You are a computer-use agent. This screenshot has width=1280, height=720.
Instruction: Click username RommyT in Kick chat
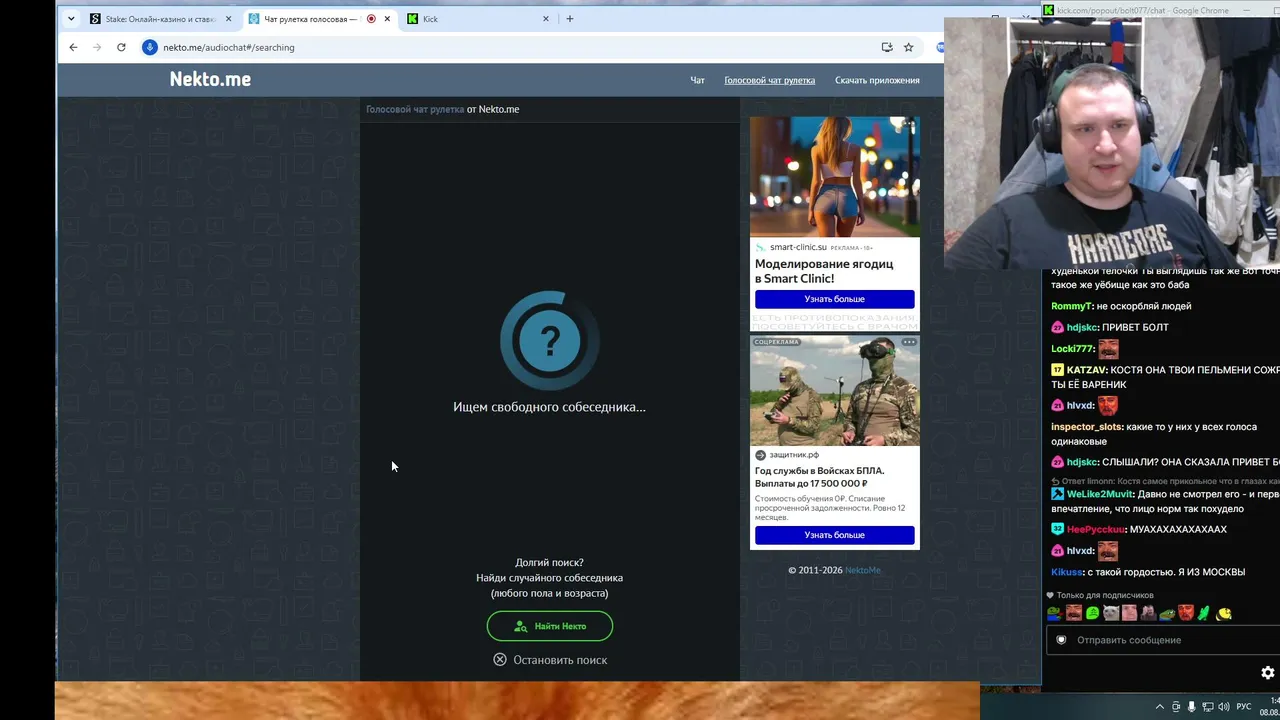pyautogui.click(x=1071, y=306)
